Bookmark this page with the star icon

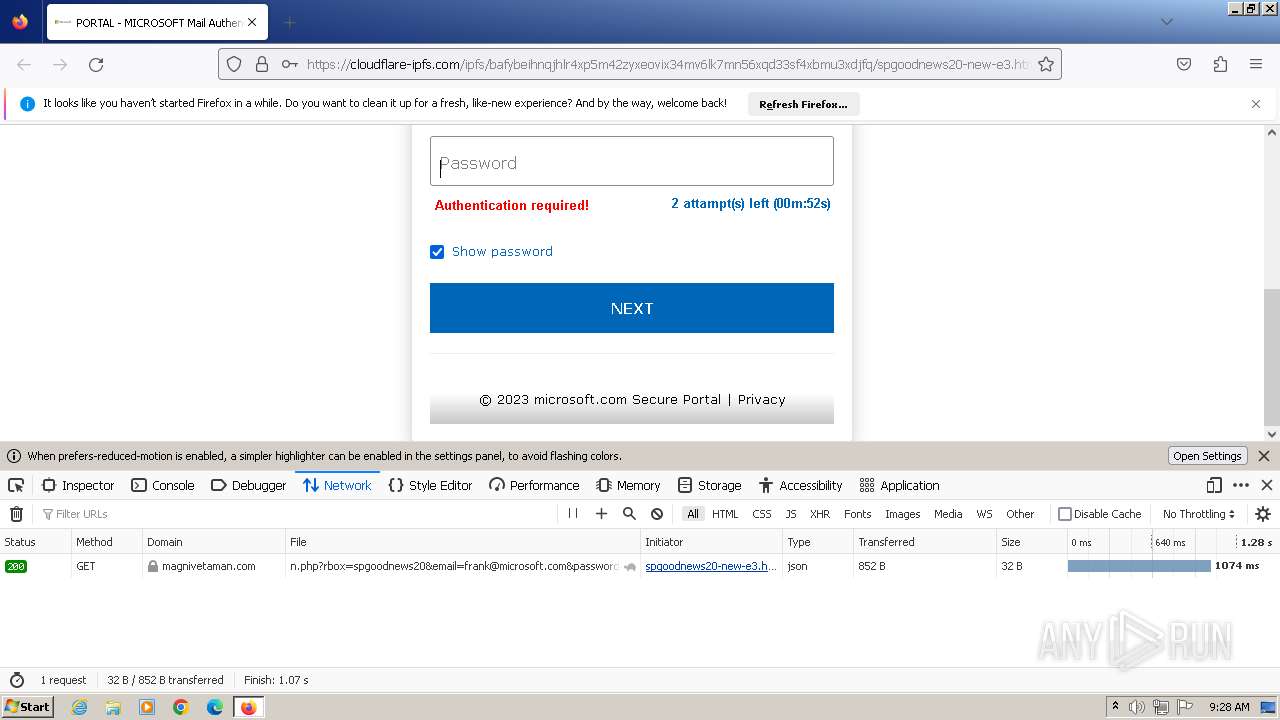click(x=1046, y=64)
